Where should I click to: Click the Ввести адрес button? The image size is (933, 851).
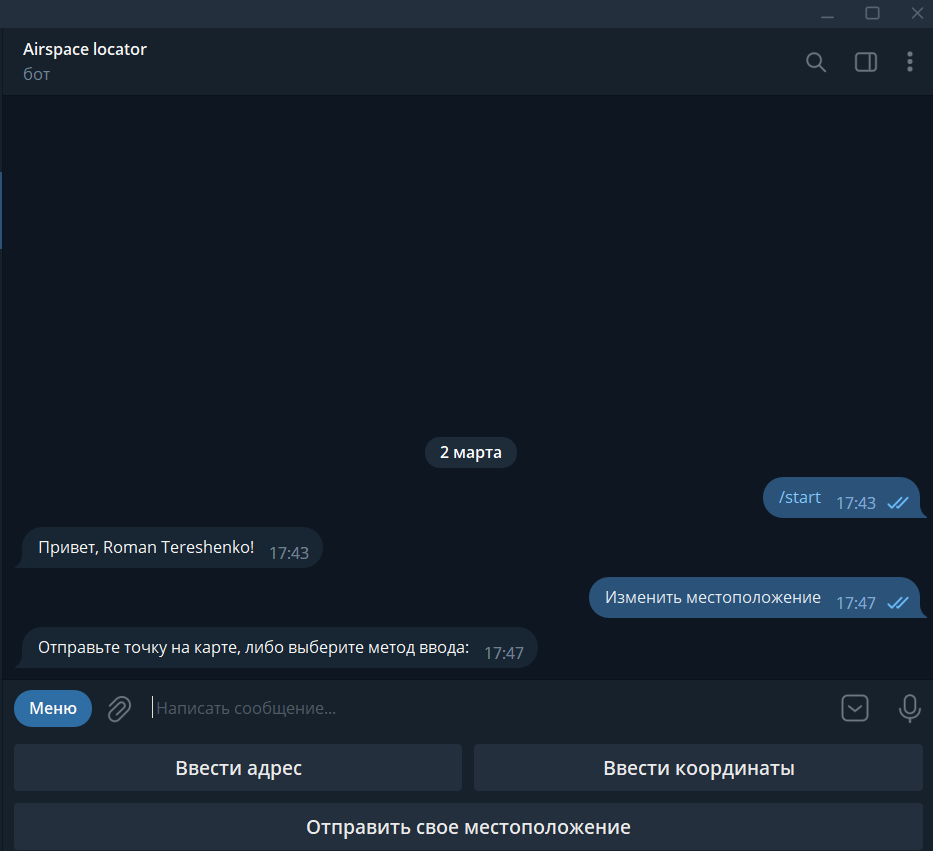[238, 768]
